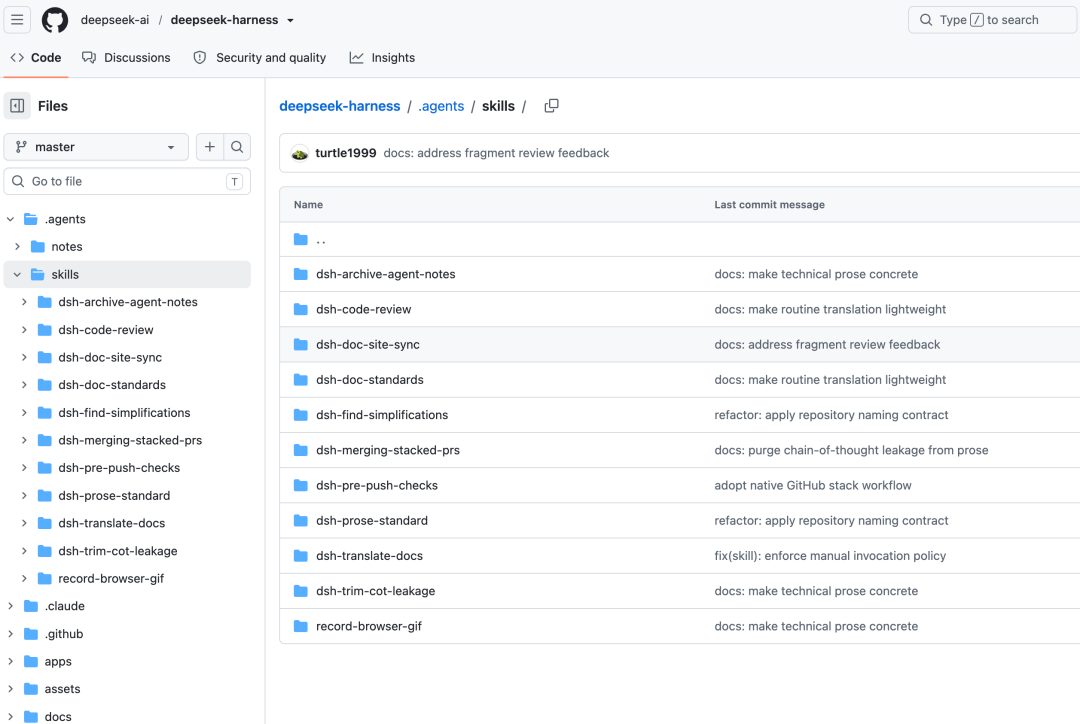The width and height of the screenshot is (1080, 724).
Task: Open the dsh-pre-push-checks folder in the table
Action: (x=377, y=485)
